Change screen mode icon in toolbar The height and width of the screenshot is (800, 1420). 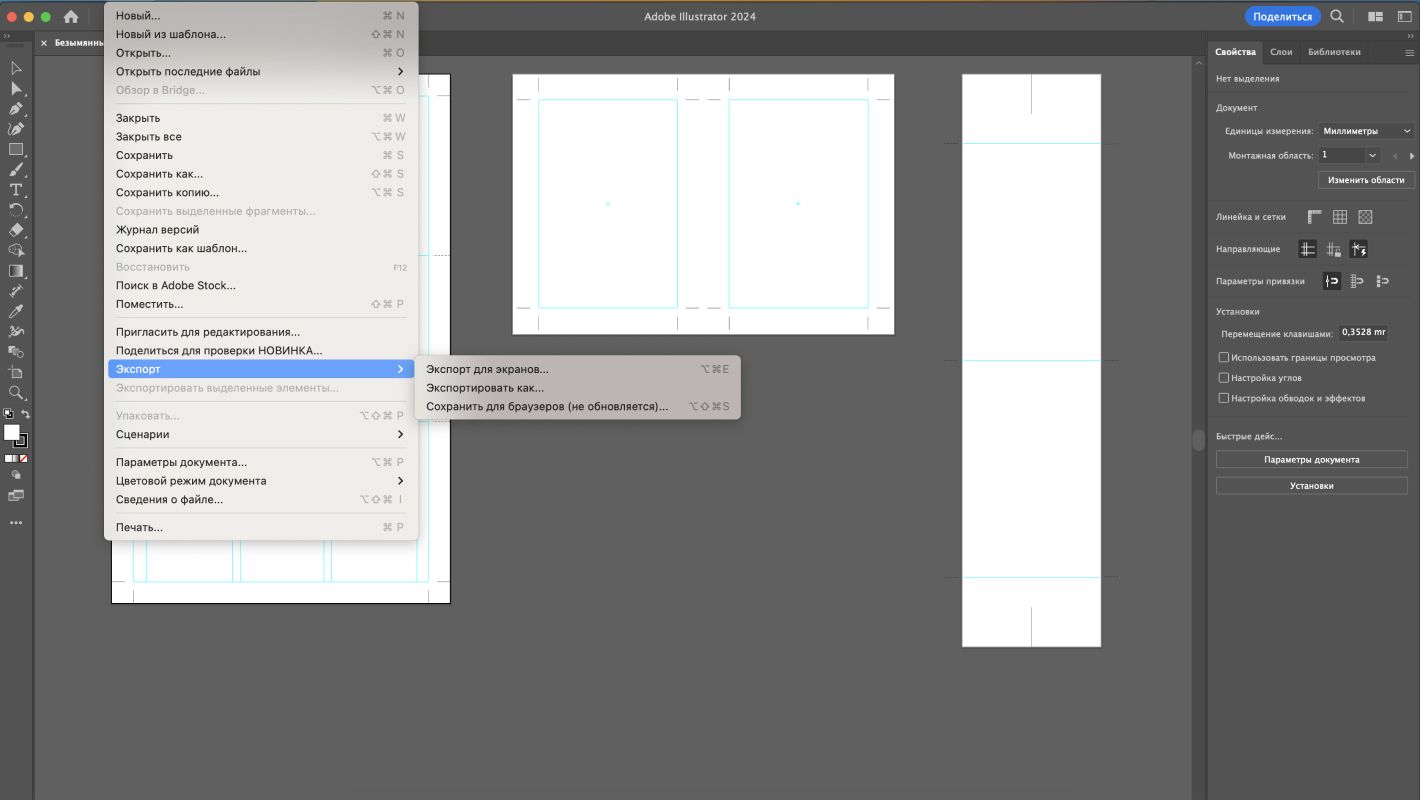coord(16,495)
